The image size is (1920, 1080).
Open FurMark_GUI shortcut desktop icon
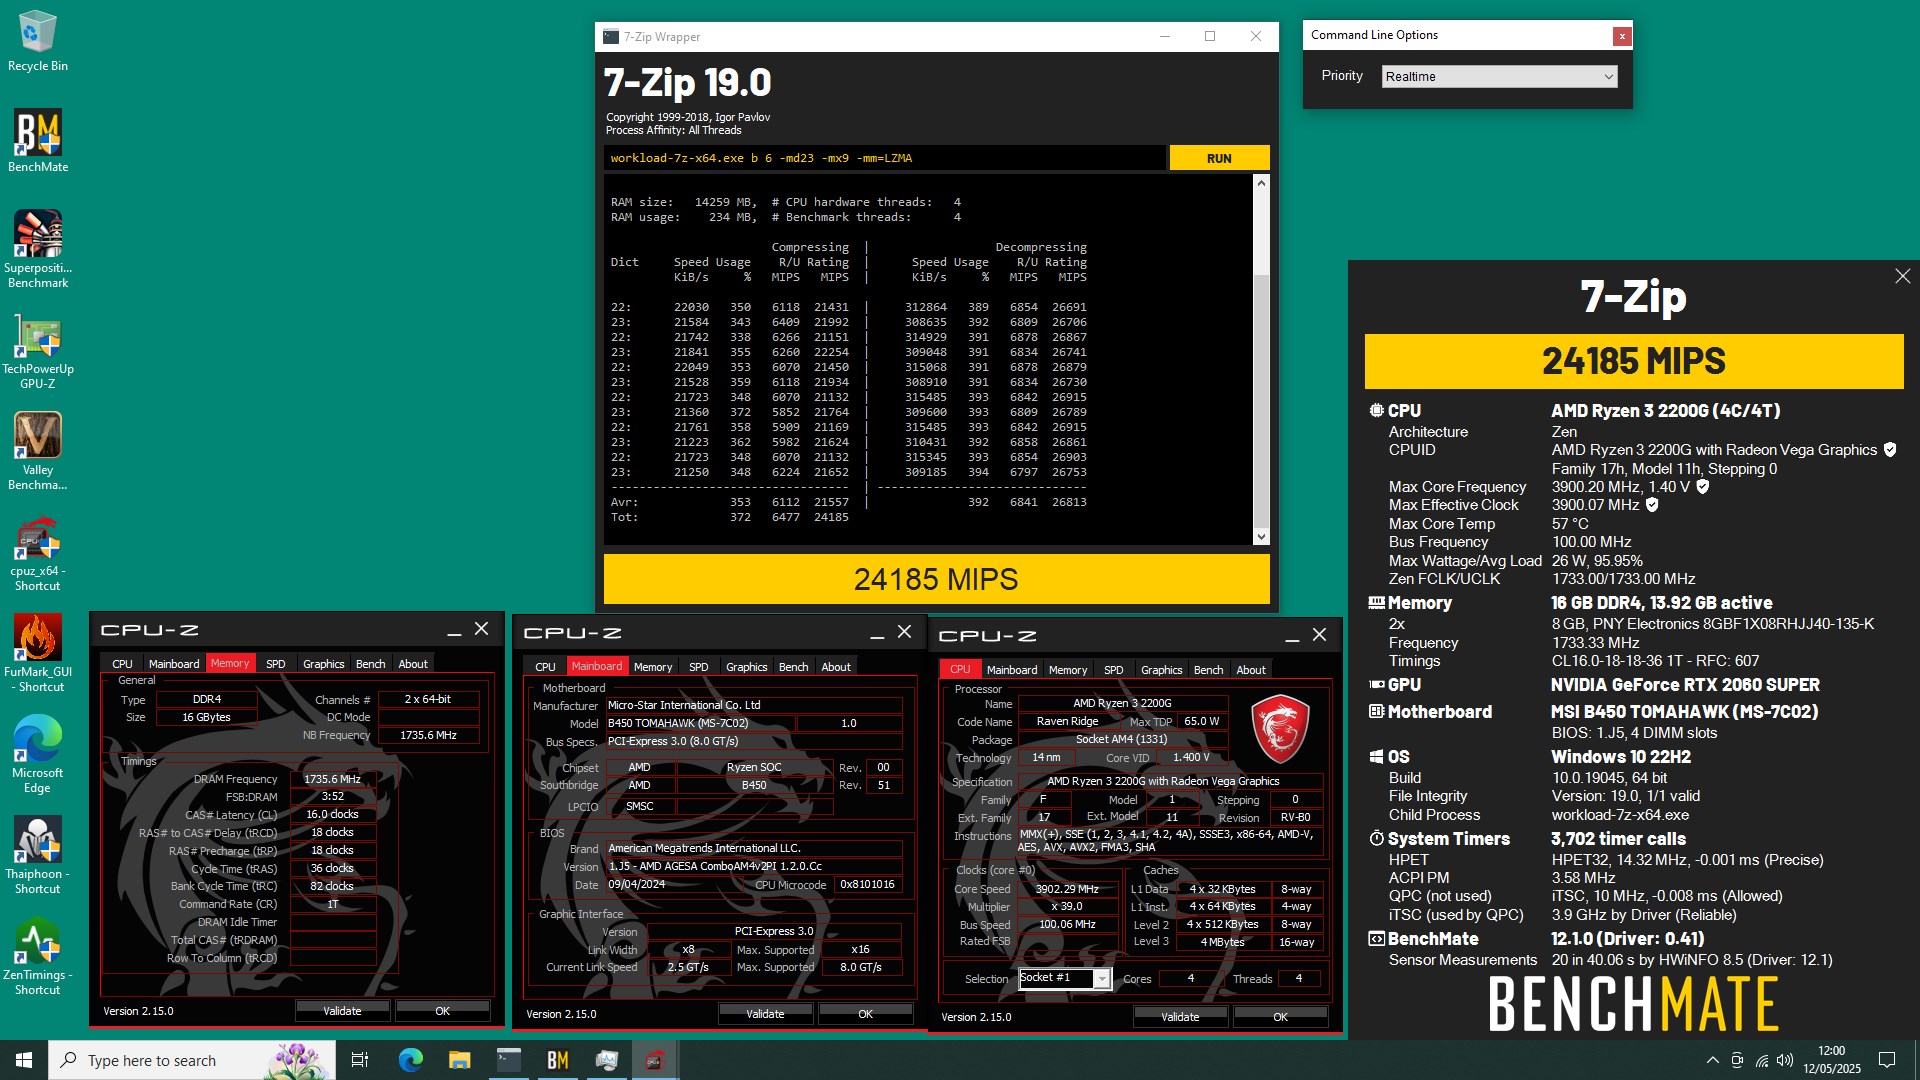(38, 654)
